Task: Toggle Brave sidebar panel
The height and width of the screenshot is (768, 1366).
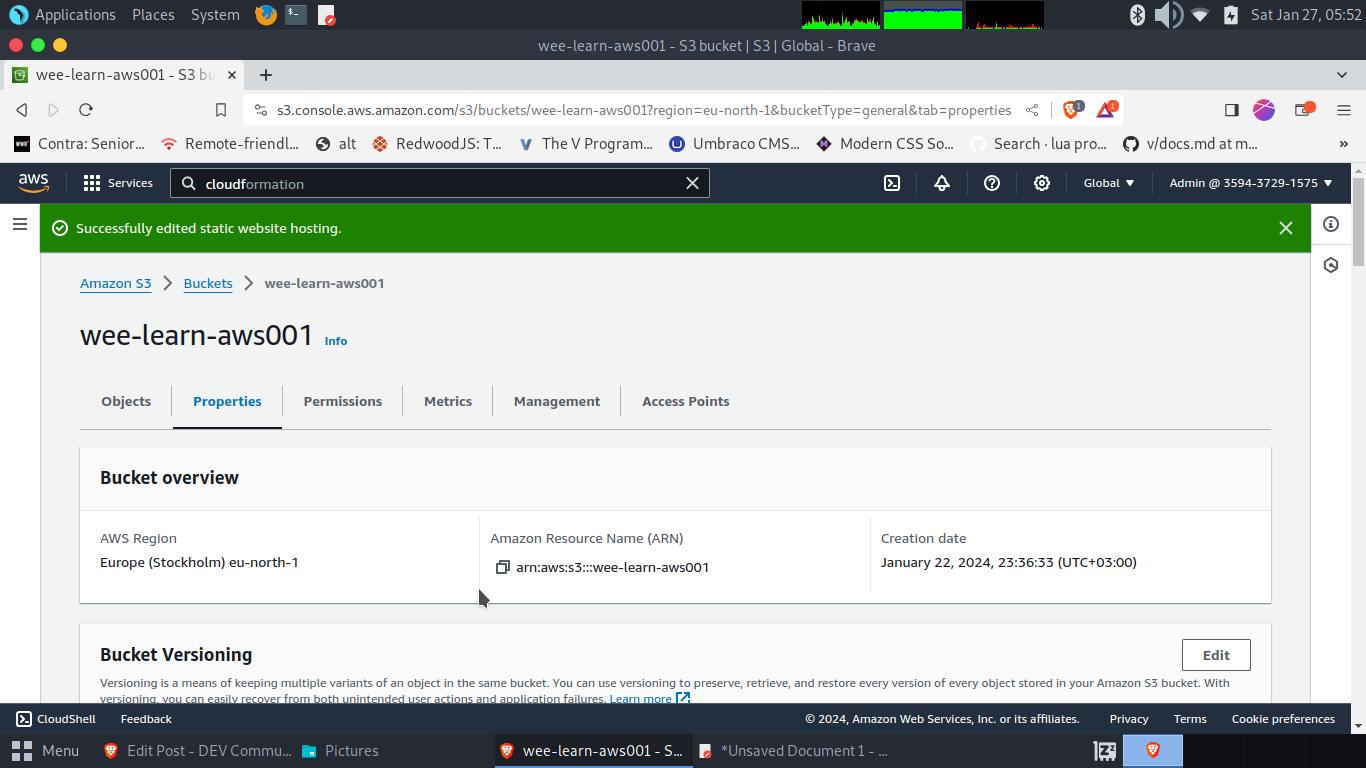Action: (x=1232, y=110)
